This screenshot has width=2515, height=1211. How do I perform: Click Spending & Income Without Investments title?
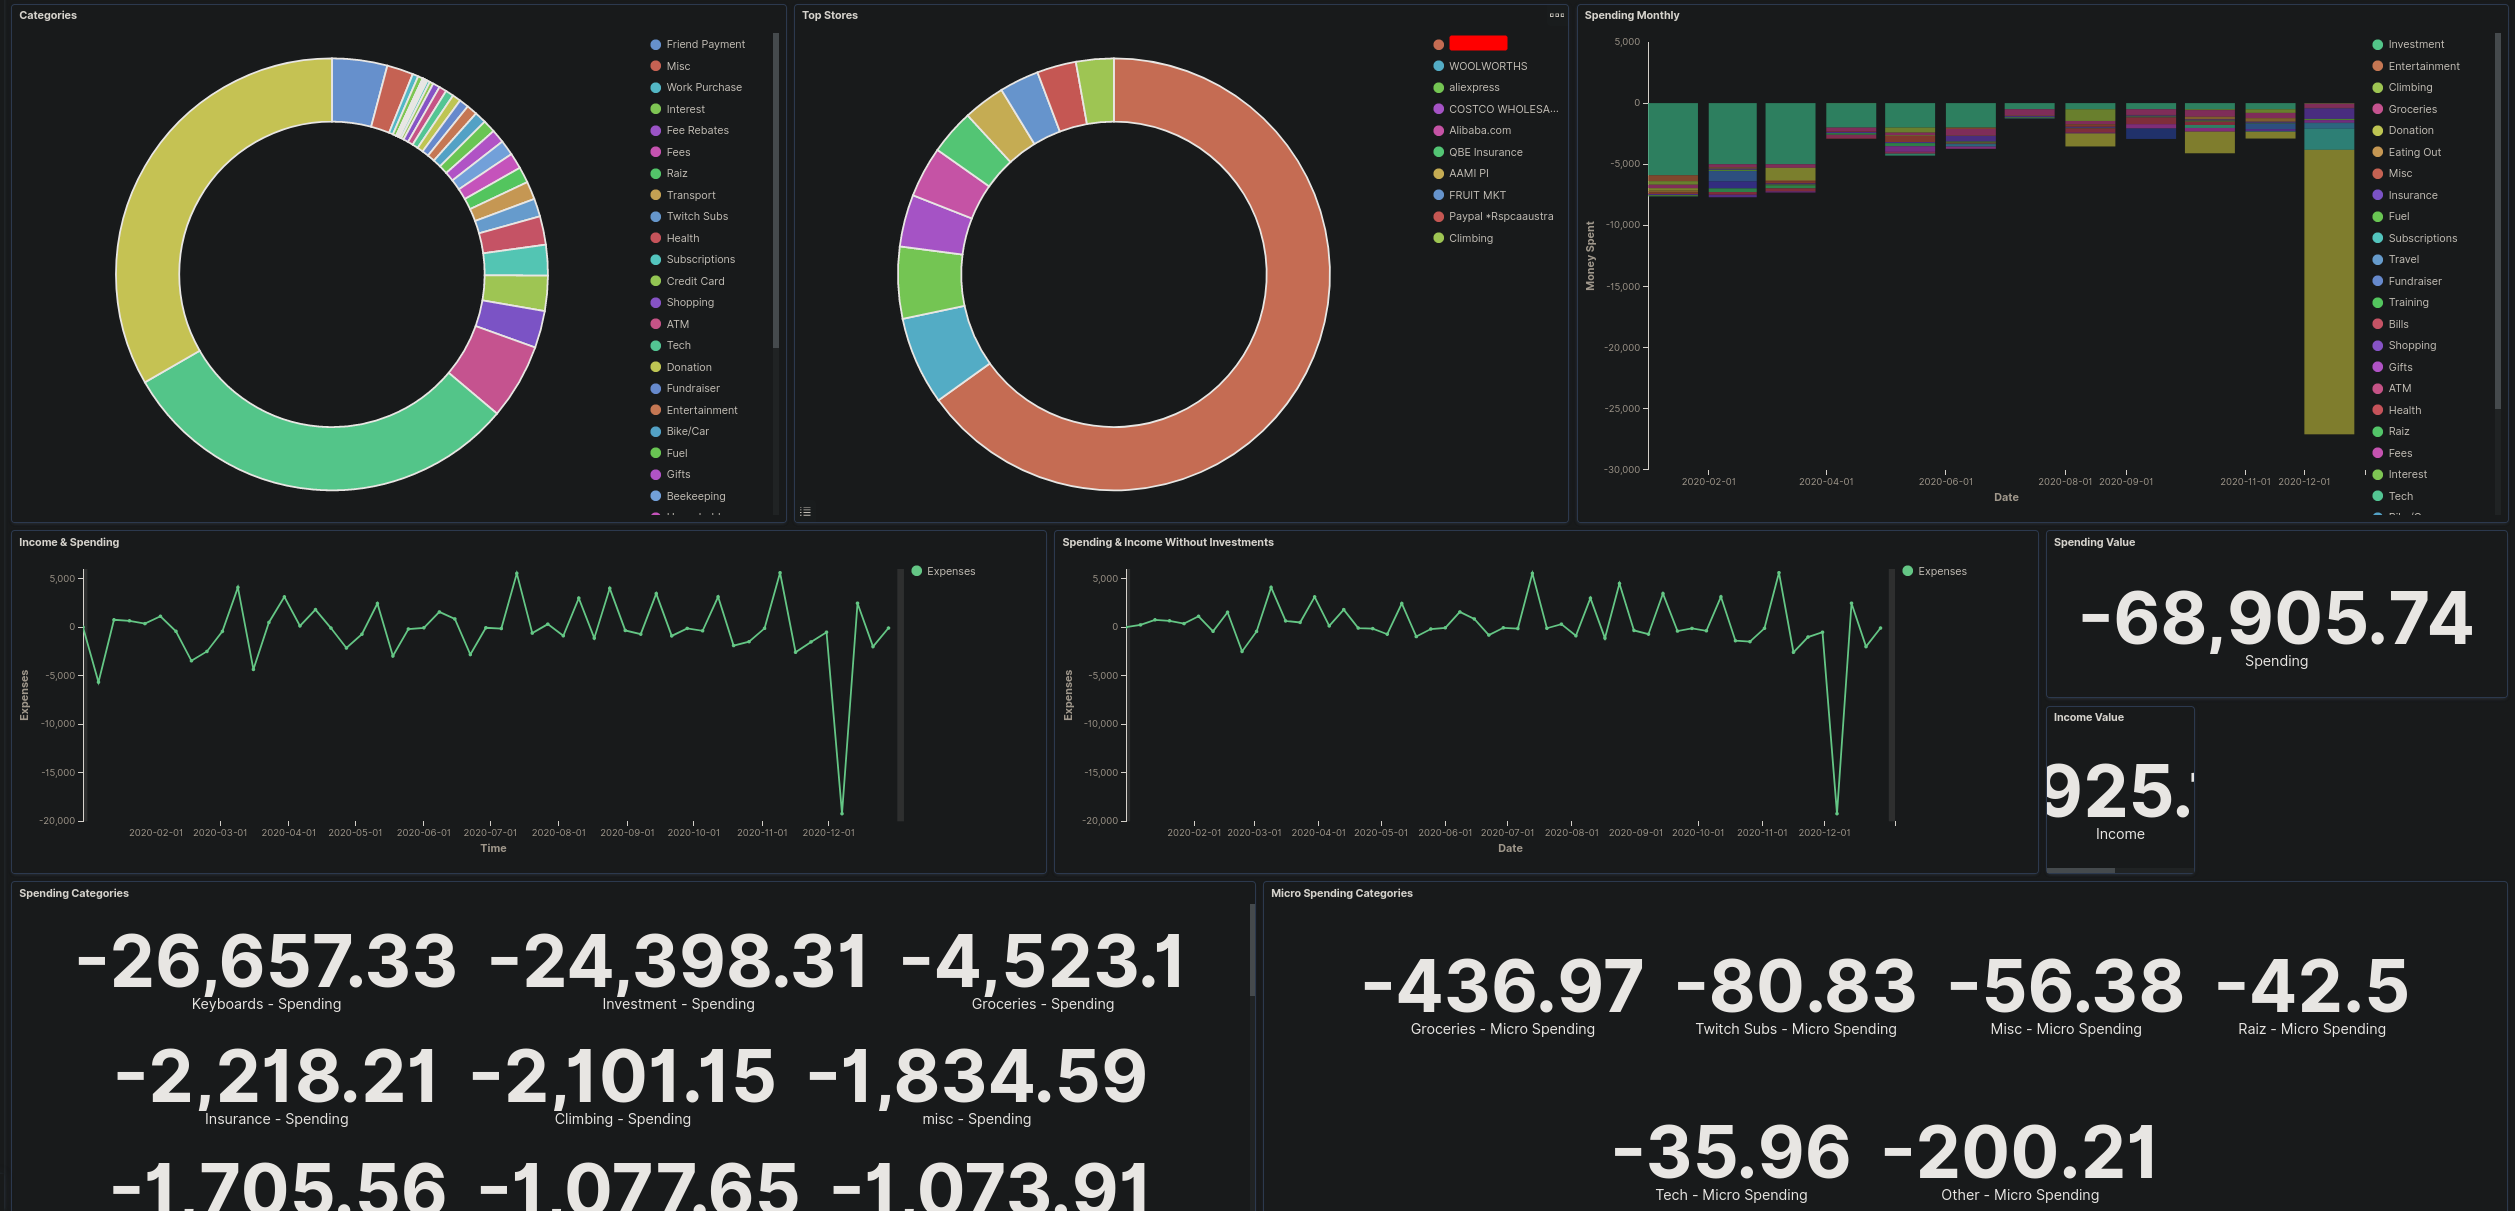(x=1167, y=543)
